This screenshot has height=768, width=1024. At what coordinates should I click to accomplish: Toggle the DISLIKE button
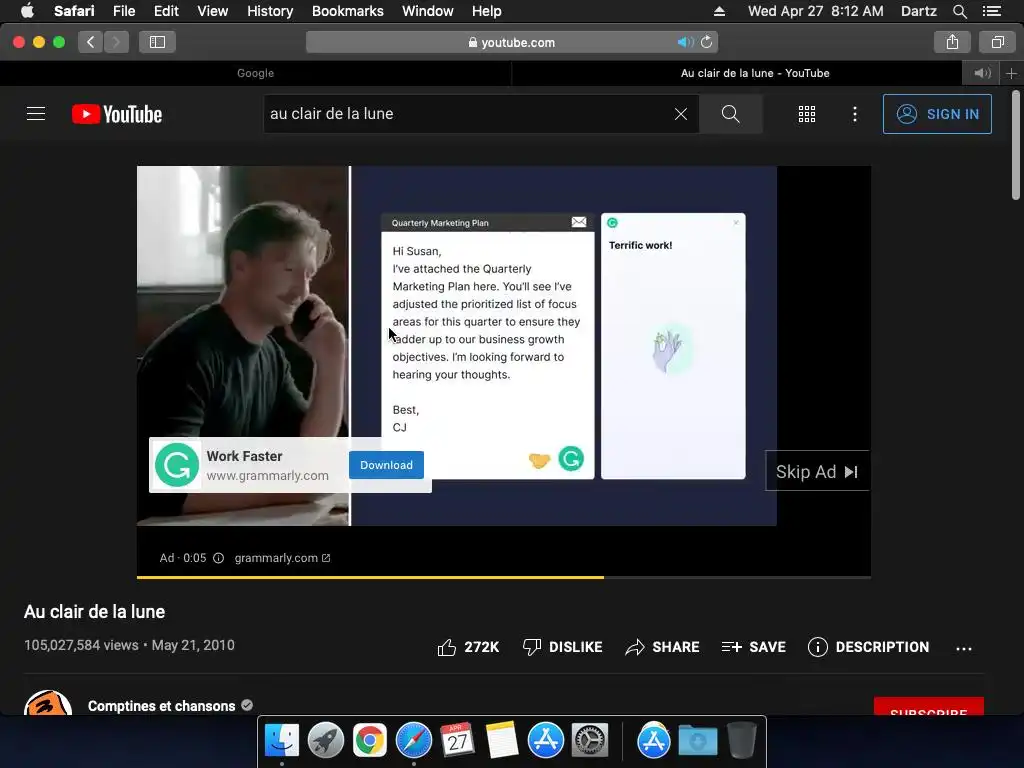(x=562, y=647)
